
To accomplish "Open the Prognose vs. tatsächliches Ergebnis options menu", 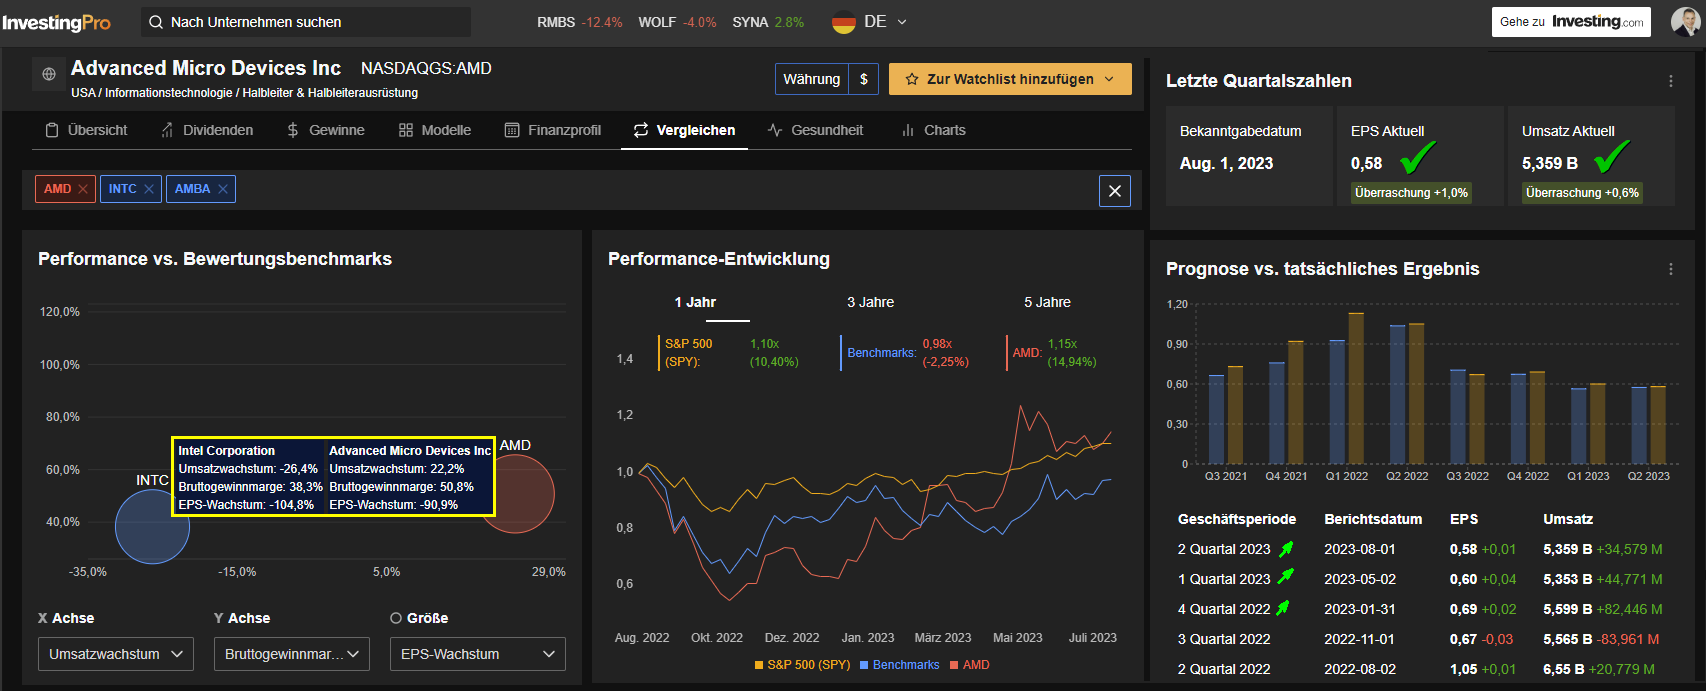I will tap(1671, 269).
